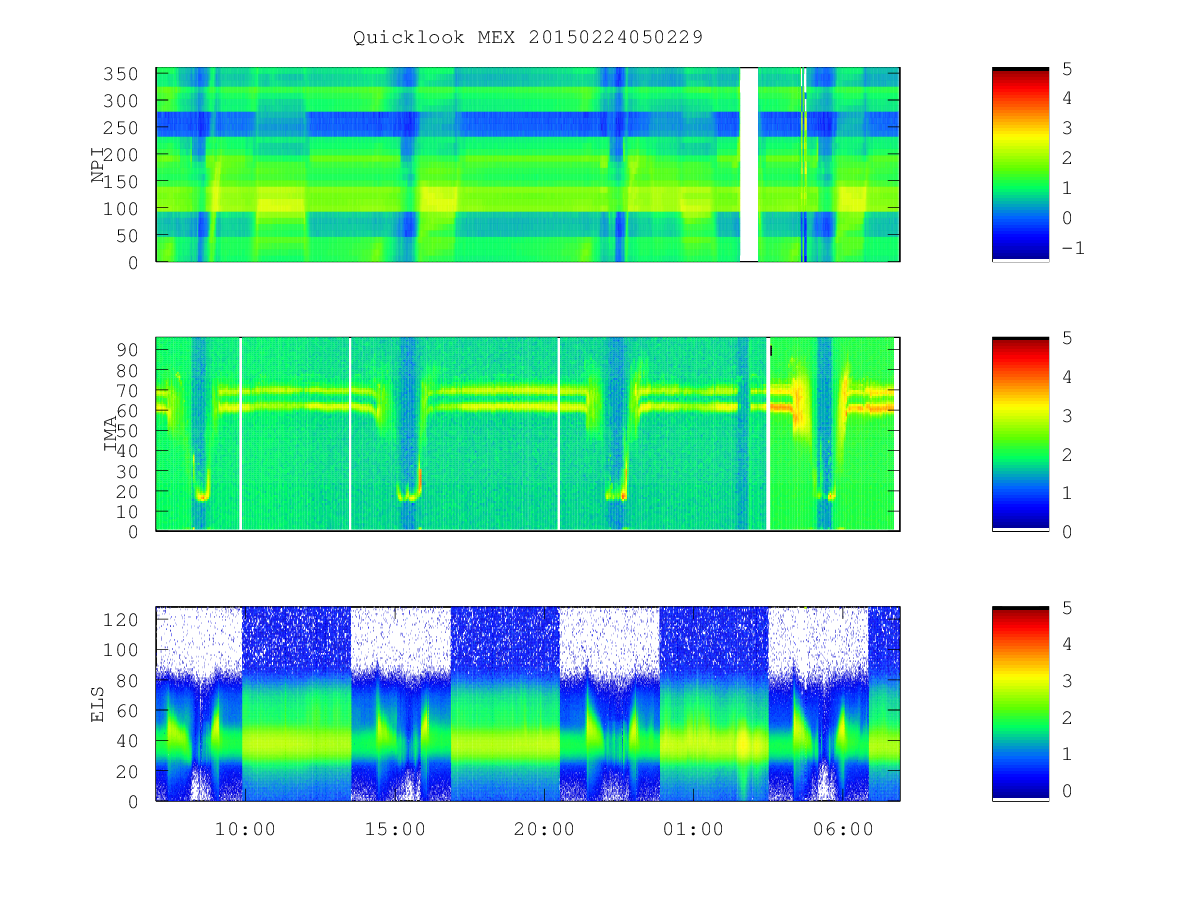Click the ELS axis label
This screenshot has height=900, width=1200.
pyautogui.click(x=98, y=704)
